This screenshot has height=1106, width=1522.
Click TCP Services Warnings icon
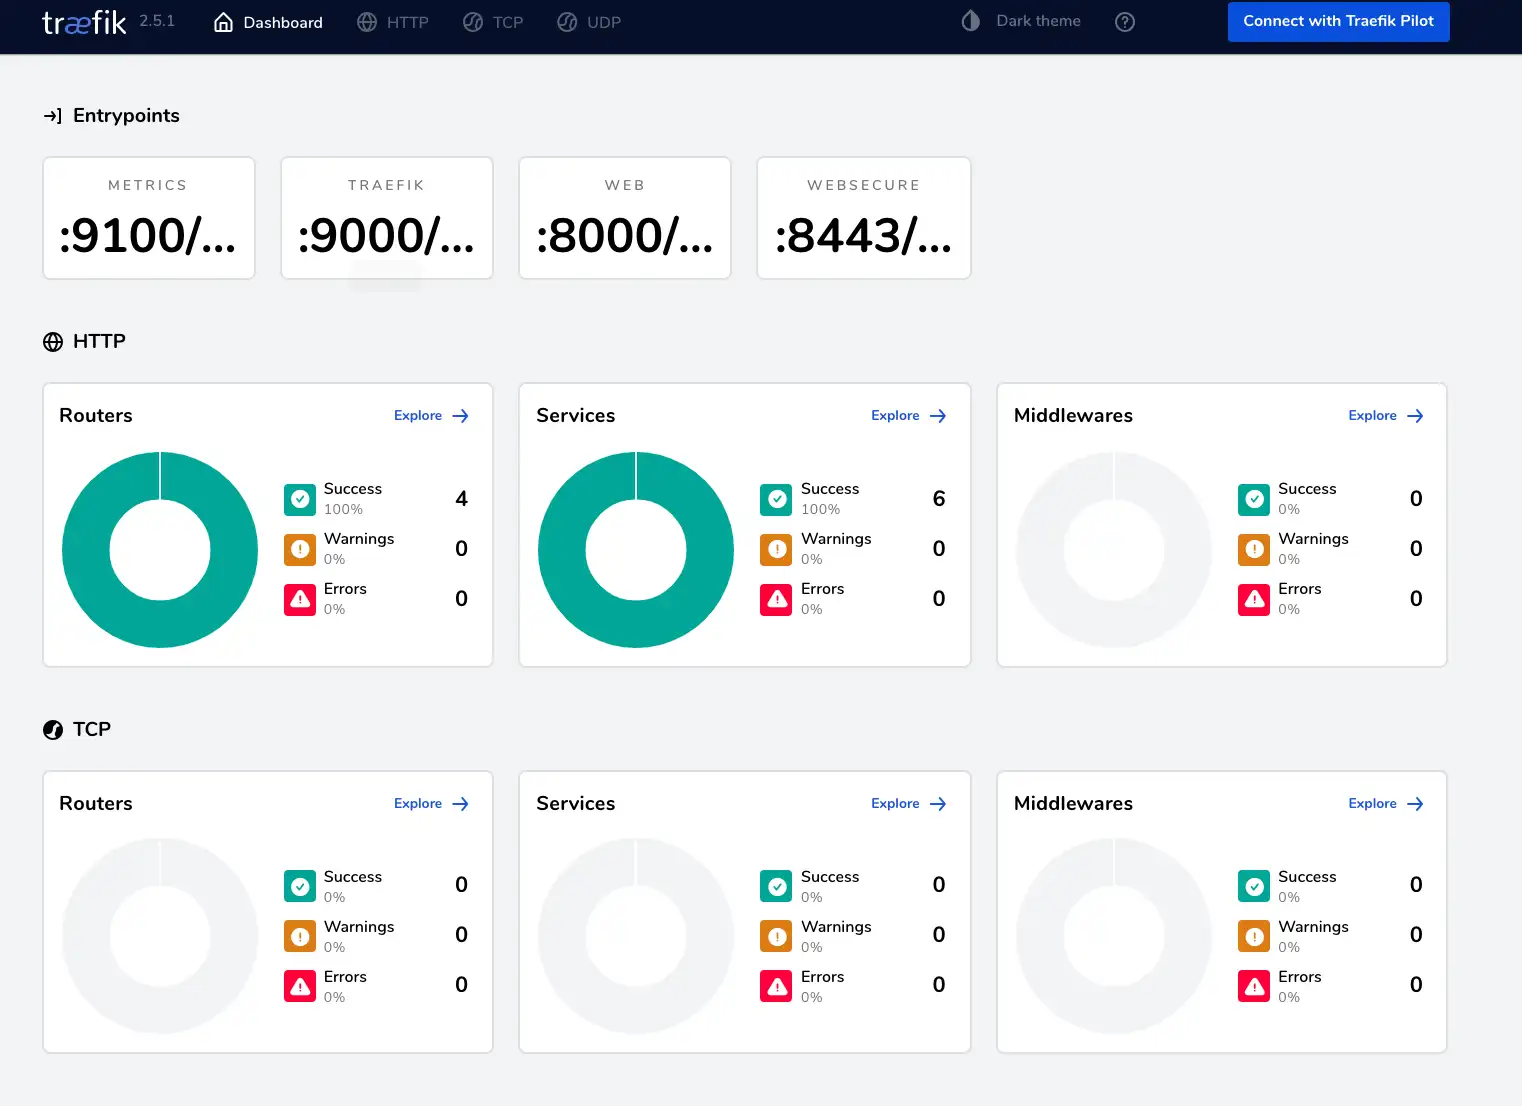776,936
